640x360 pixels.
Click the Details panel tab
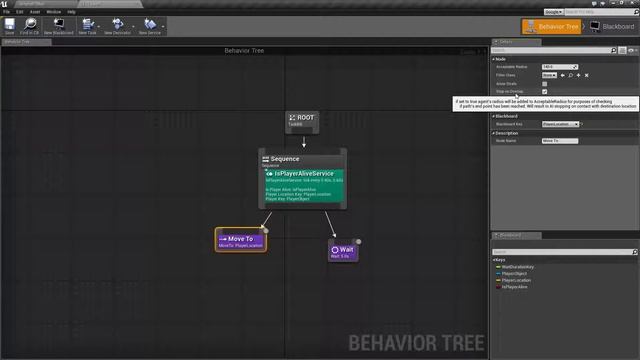pyautogui.click(x=517, y=42)
